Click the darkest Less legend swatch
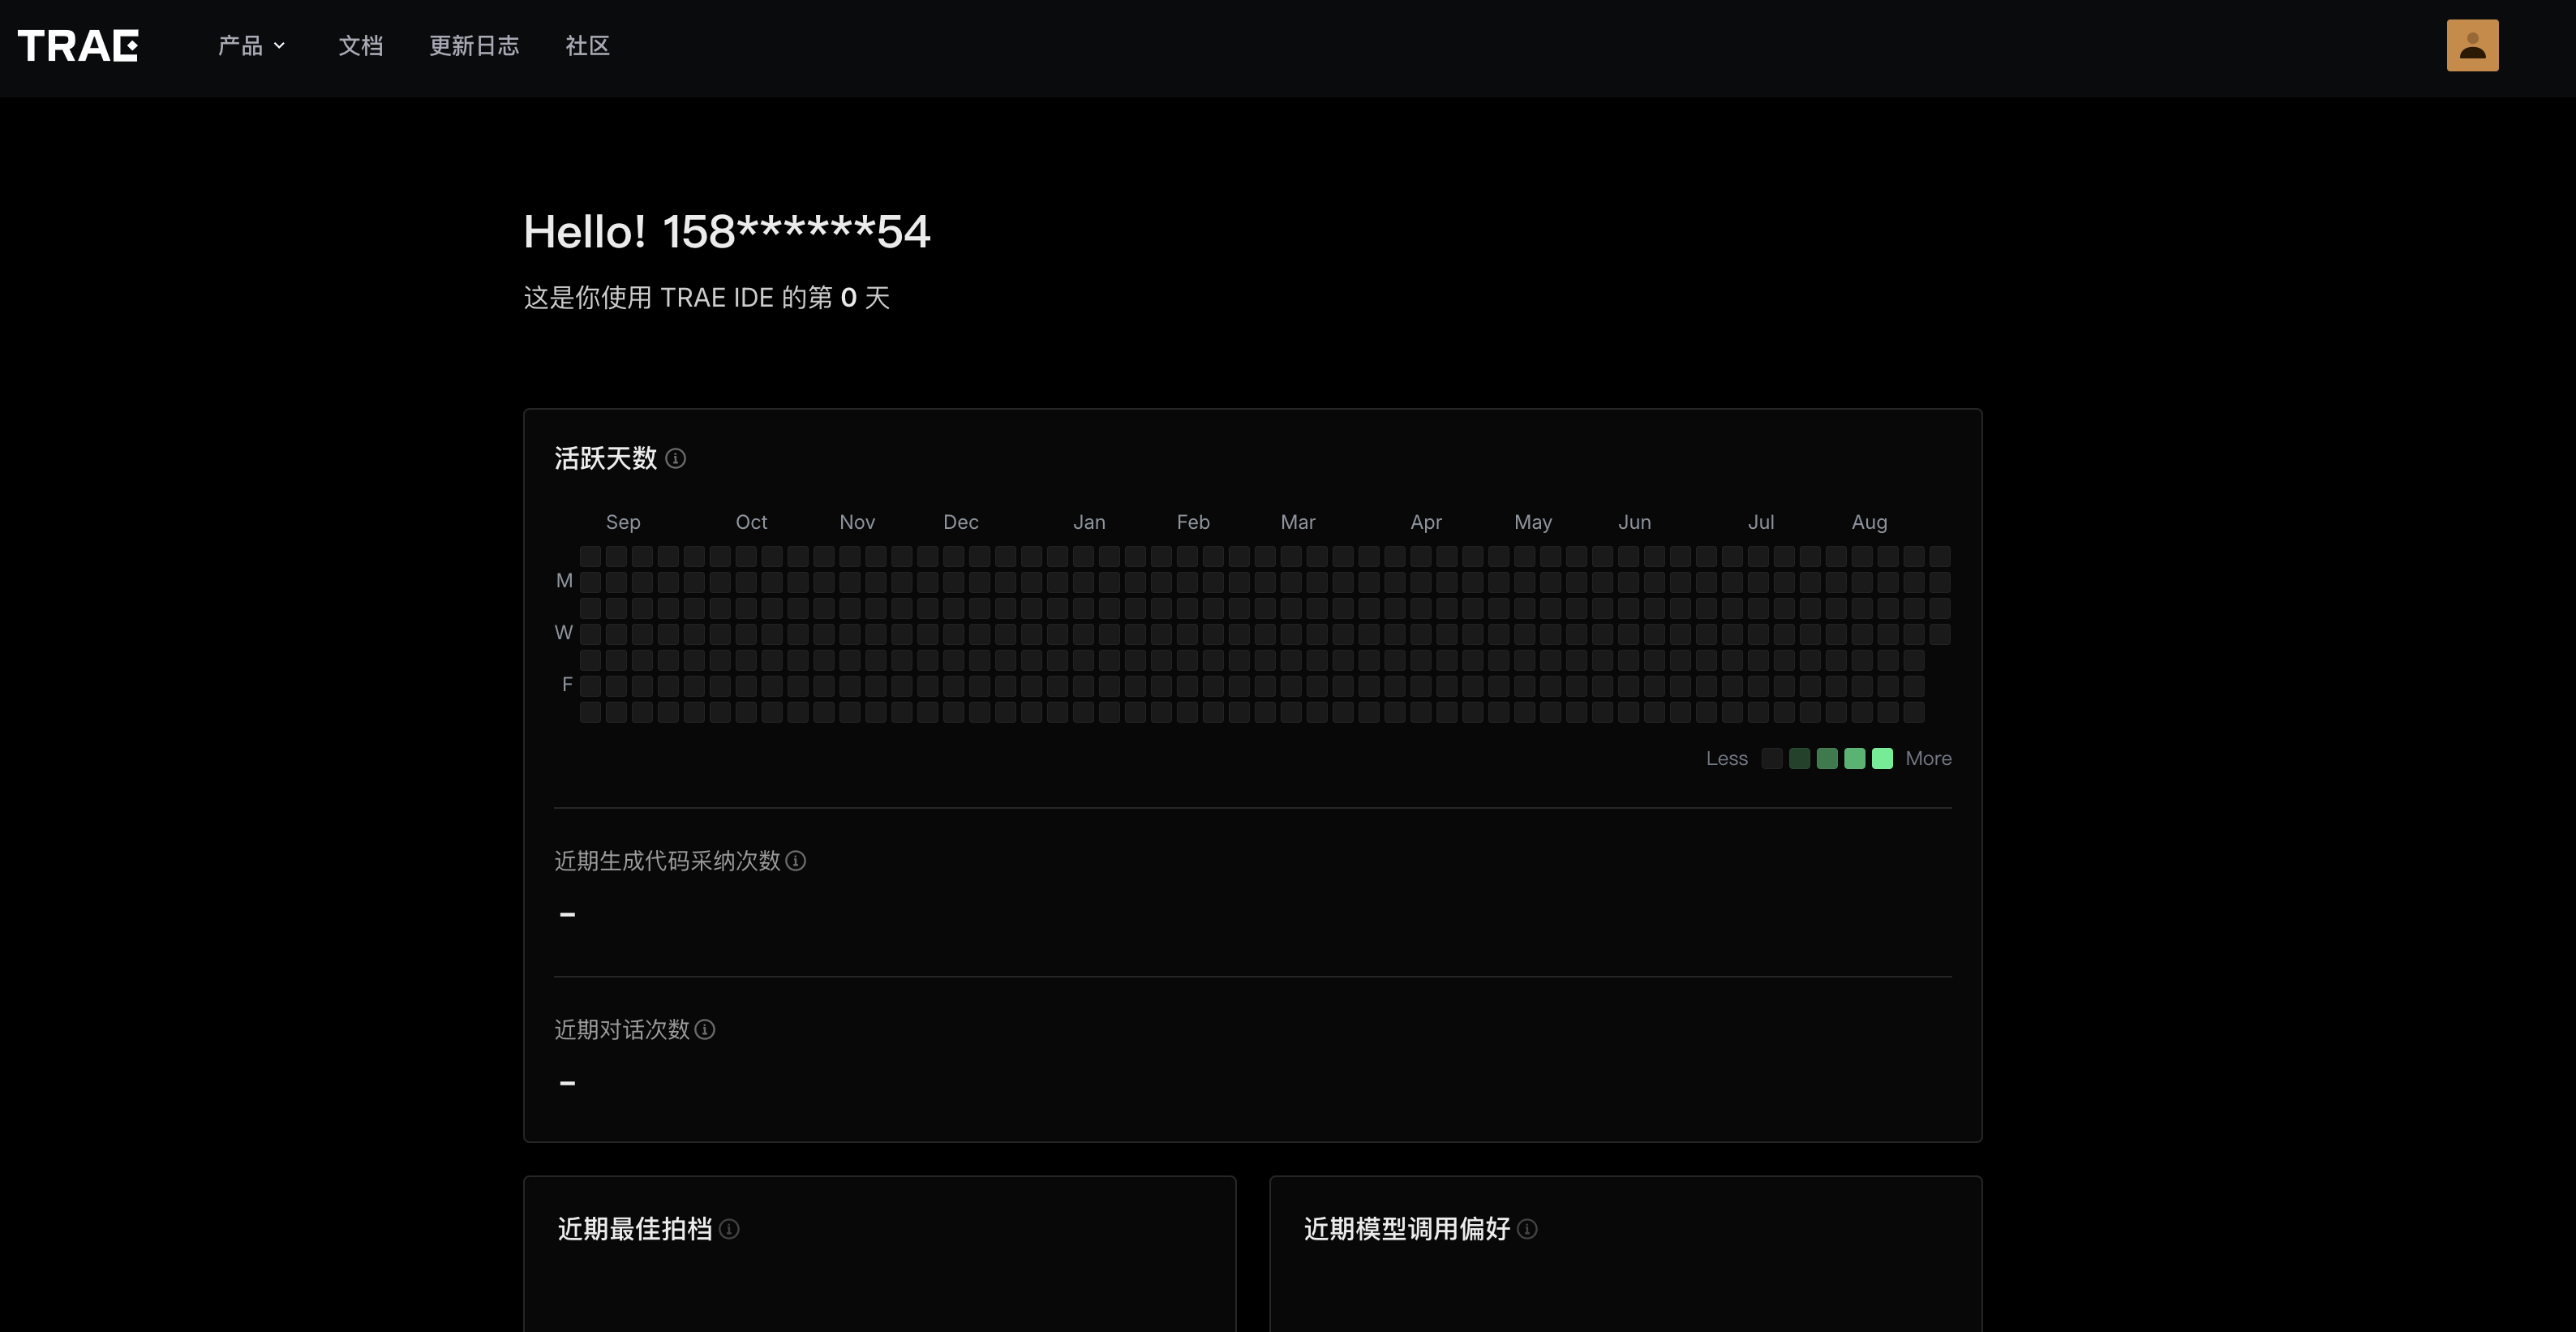The height and width of the screenshot is (1332, 2576). [1771, 759]
